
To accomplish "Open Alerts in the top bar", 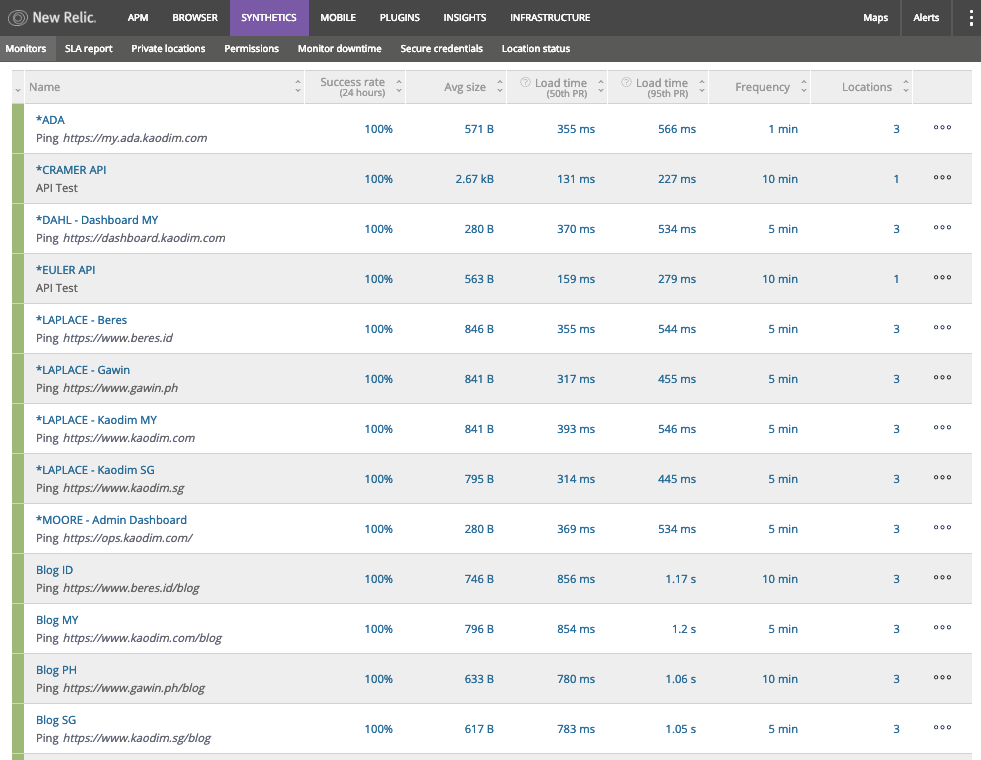I will 926,18.
